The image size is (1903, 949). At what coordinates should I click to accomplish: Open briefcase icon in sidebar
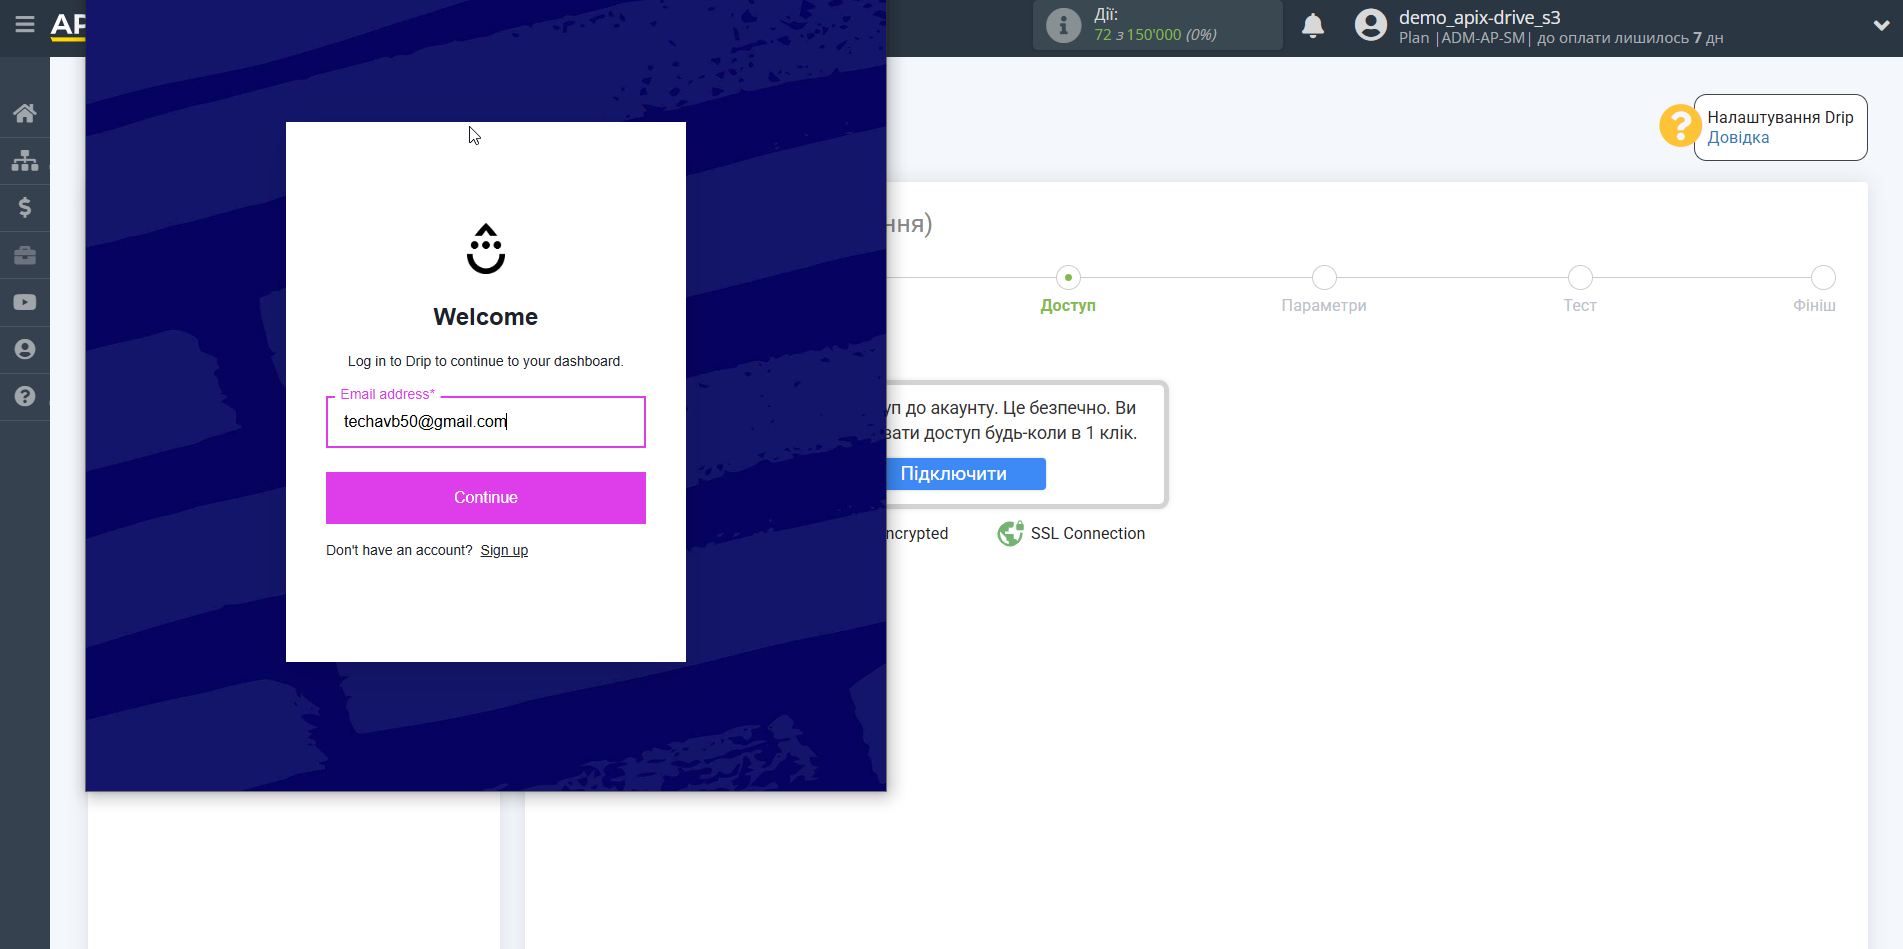(x=25, y=255)
